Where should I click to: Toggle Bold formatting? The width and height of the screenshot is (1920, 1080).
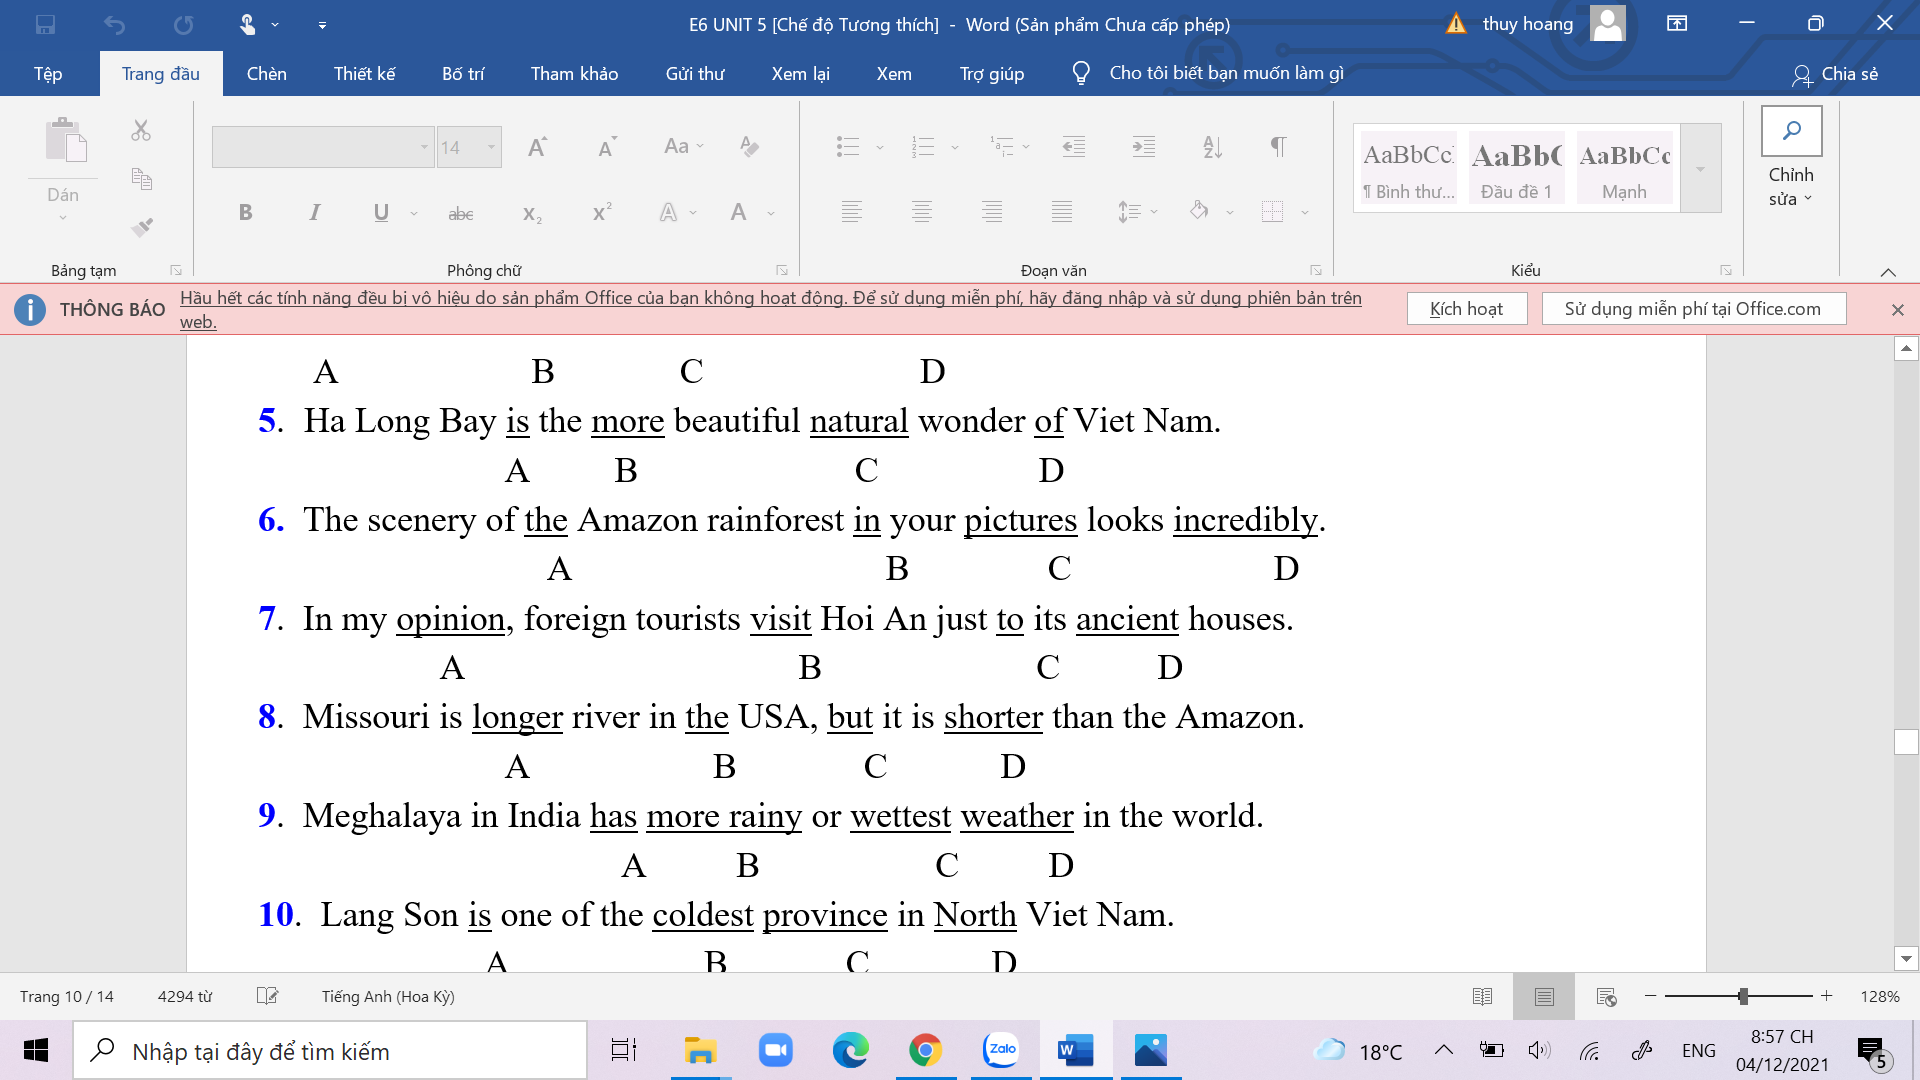point(245,212)
